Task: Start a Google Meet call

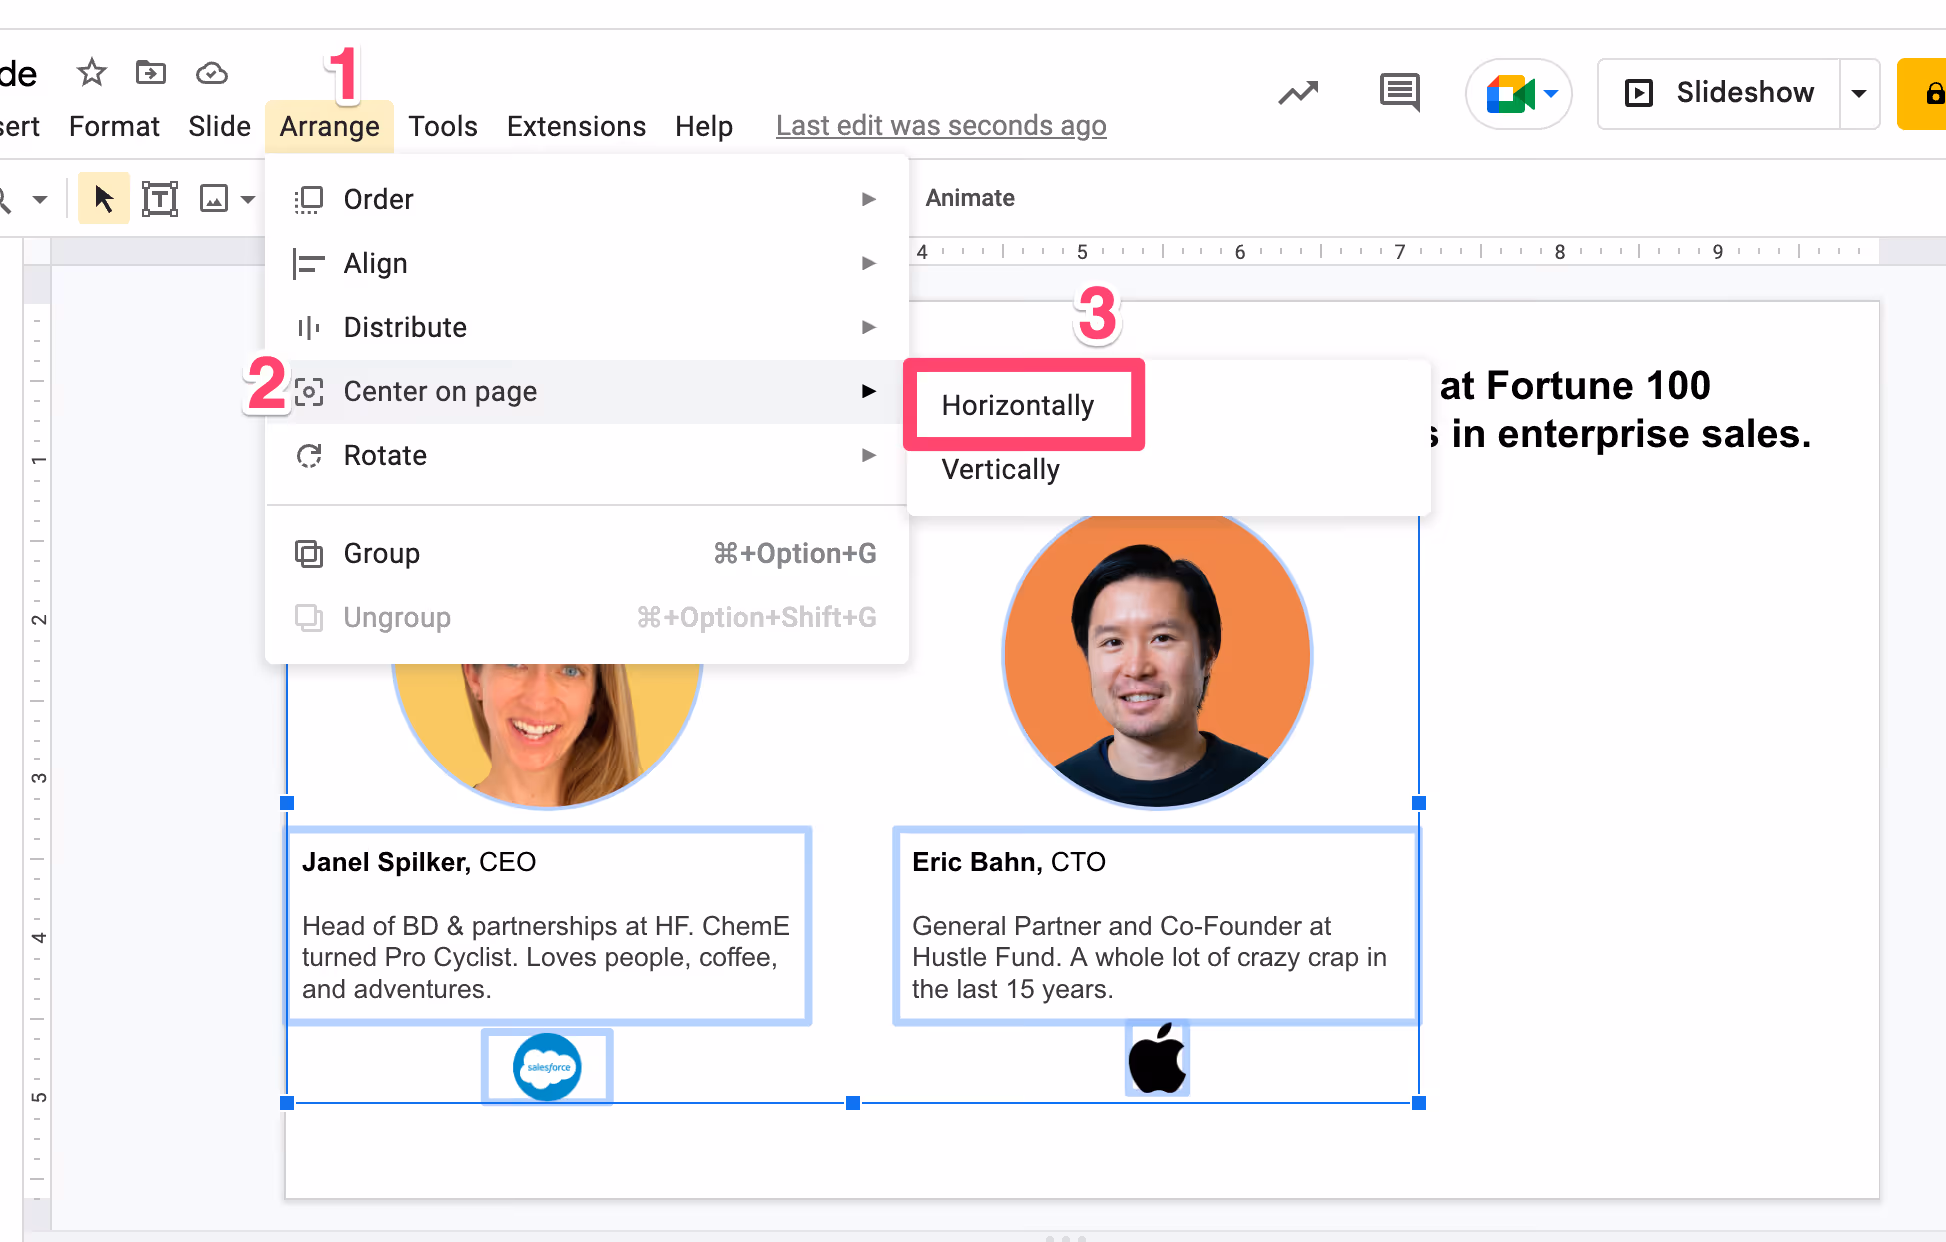Action: point(1509,94)
